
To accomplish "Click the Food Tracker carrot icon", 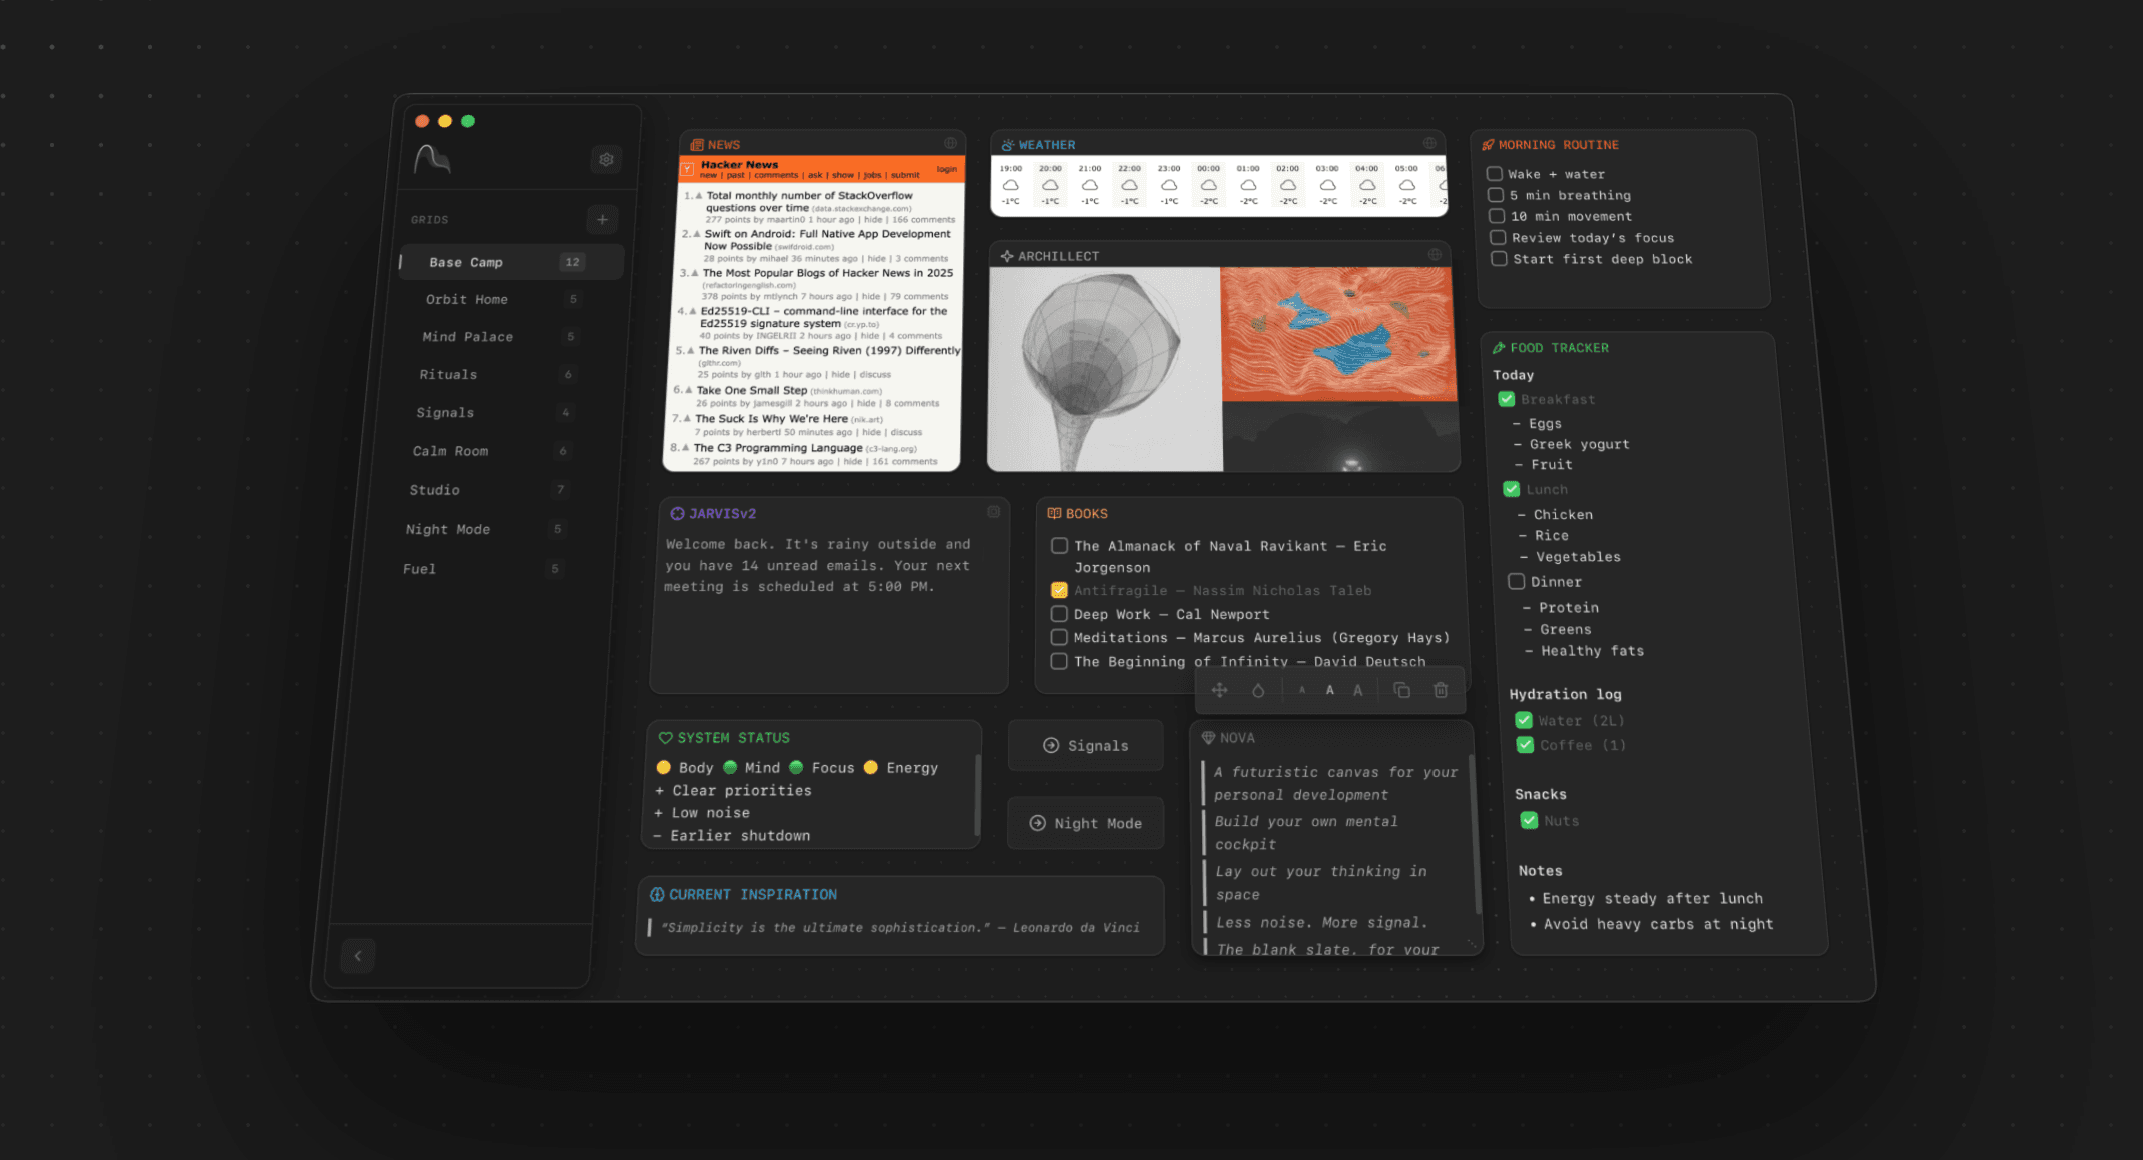I will pyautogui.click(x=1499, y=348).
